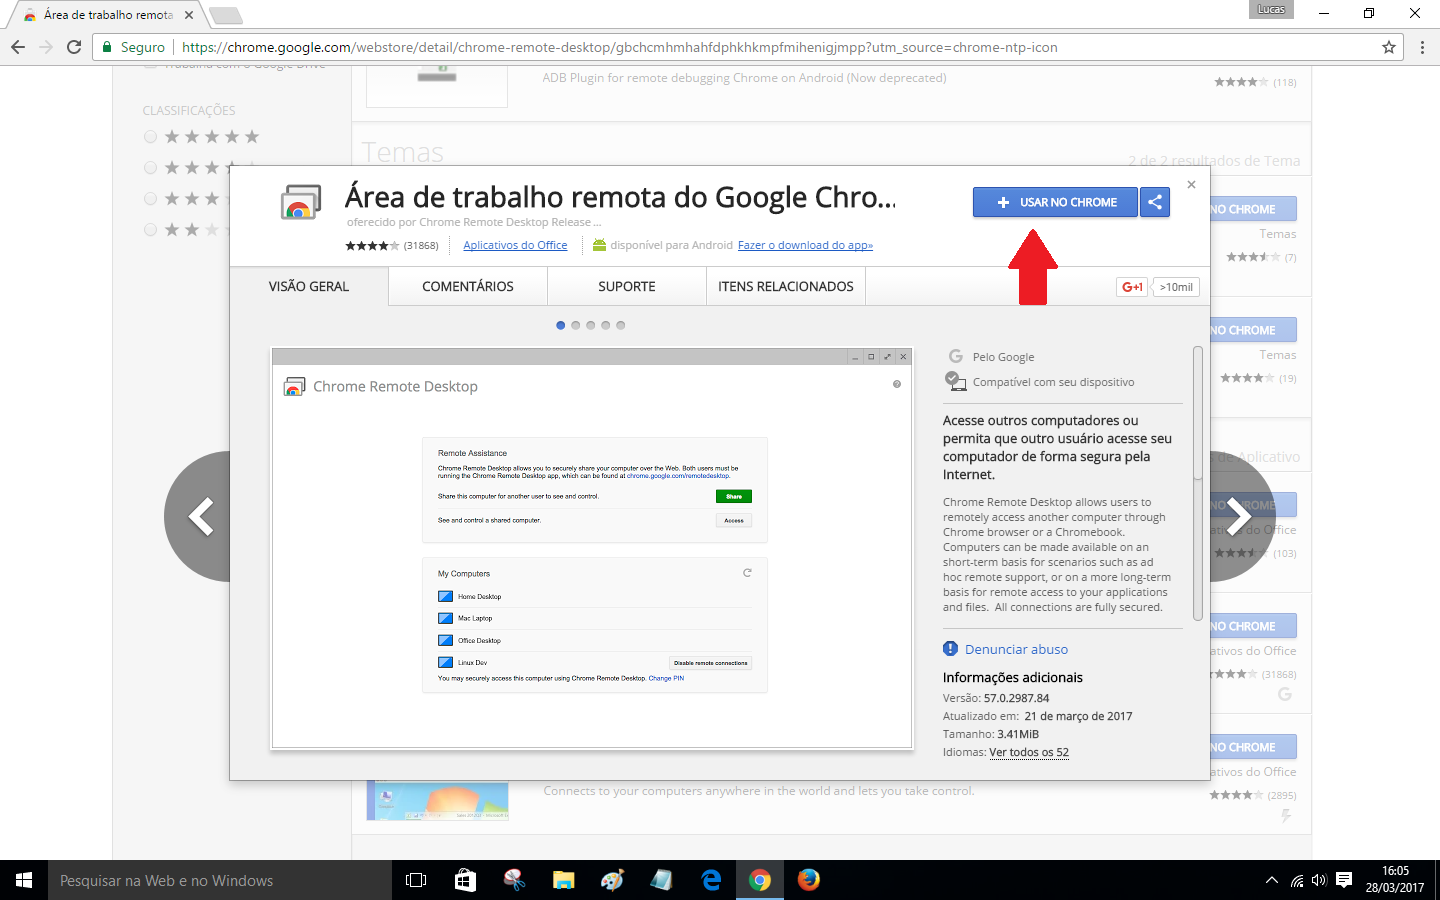Open the Aplicativos do Office link

(x=515, y=245)
